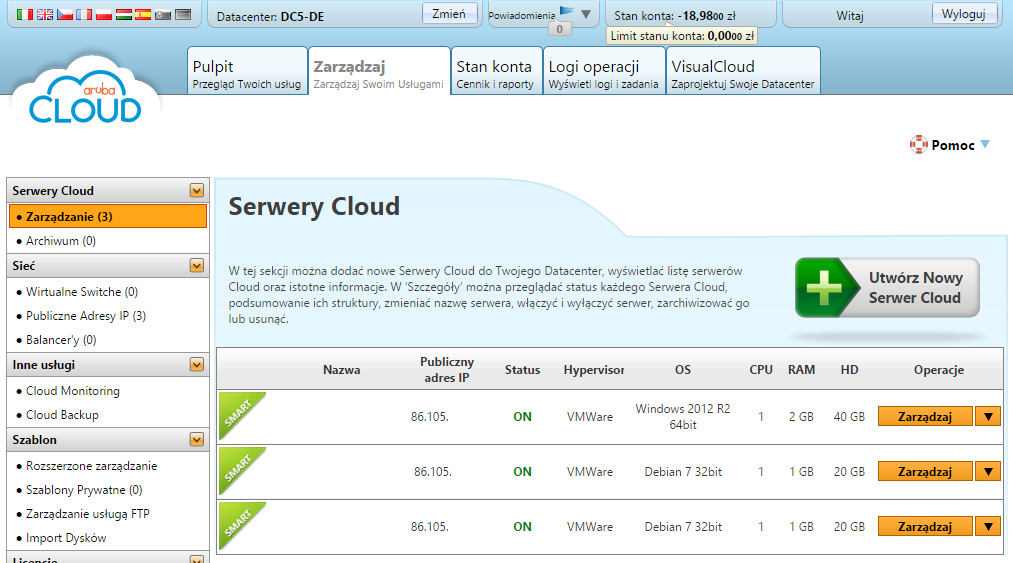The height and width of the screenshot is (563, 1013).
Task: Open the Pulpit tab
Action: pyautogui.click(x=247, y=70)
